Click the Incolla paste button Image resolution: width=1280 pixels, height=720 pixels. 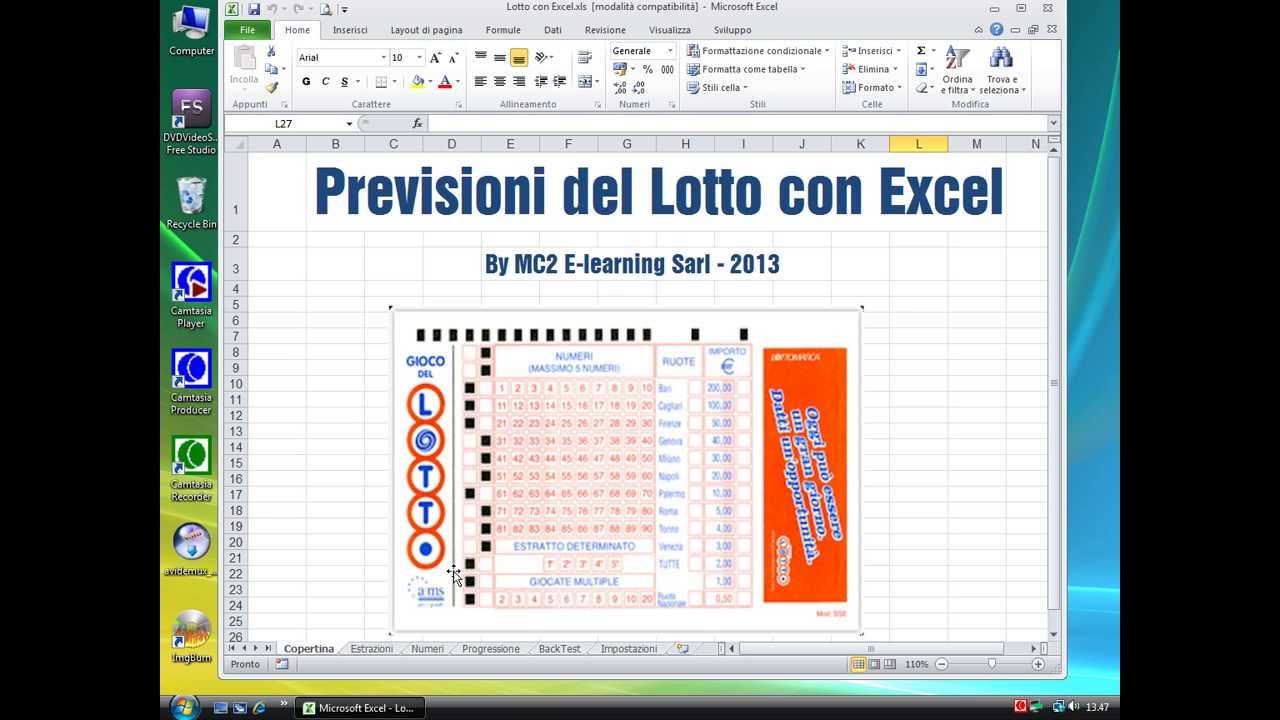(x=244, y=66)
